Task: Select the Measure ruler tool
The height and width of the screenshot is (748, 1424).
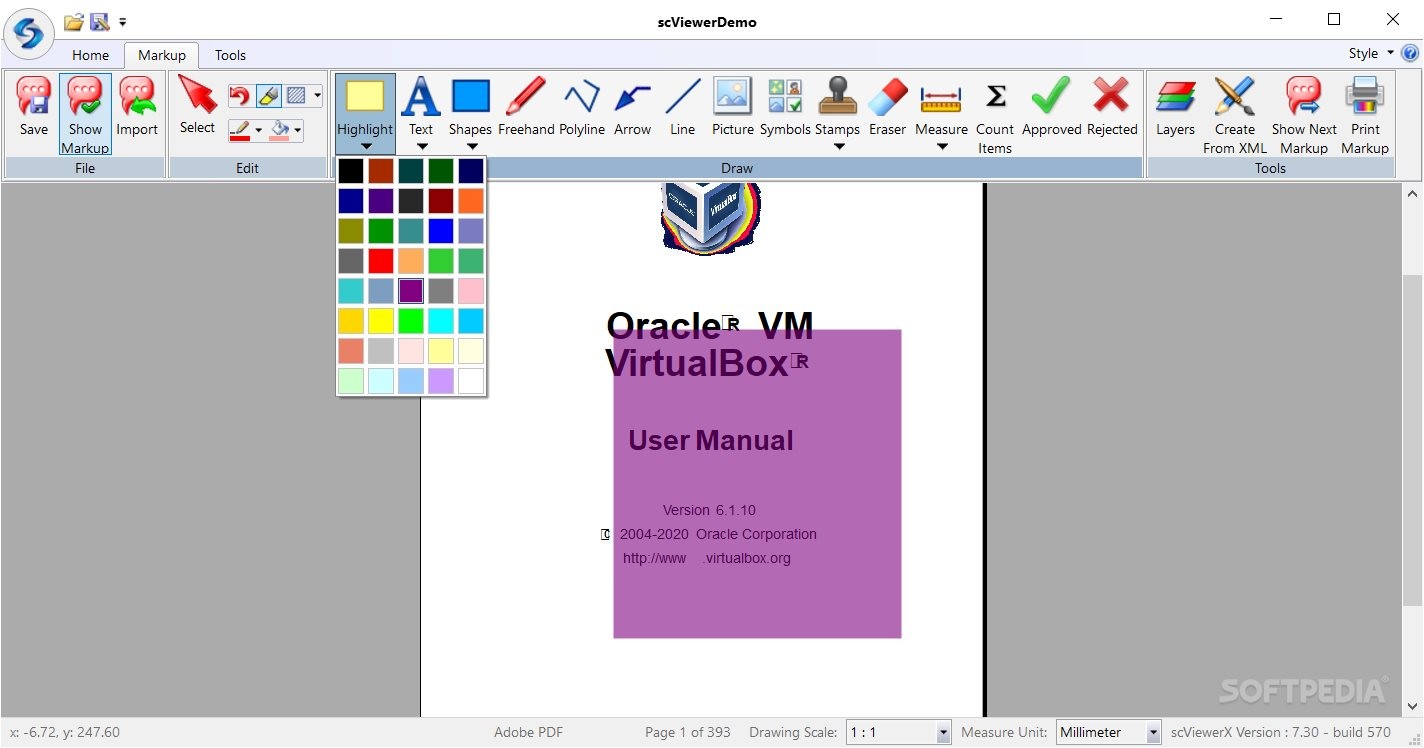Action: (x=941, y=107)
